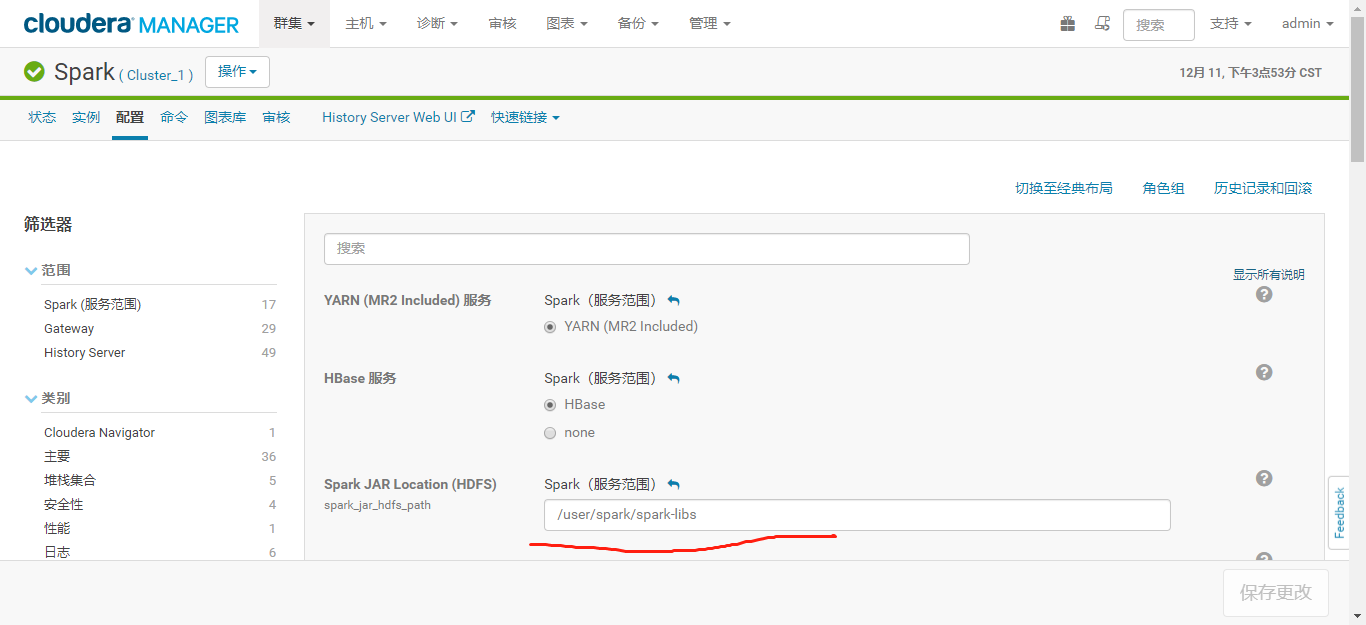Expand the 快速链接 quick links dropdown
Screen dimensions: 1366x625
pyautogui.click(x=525, y=117)
